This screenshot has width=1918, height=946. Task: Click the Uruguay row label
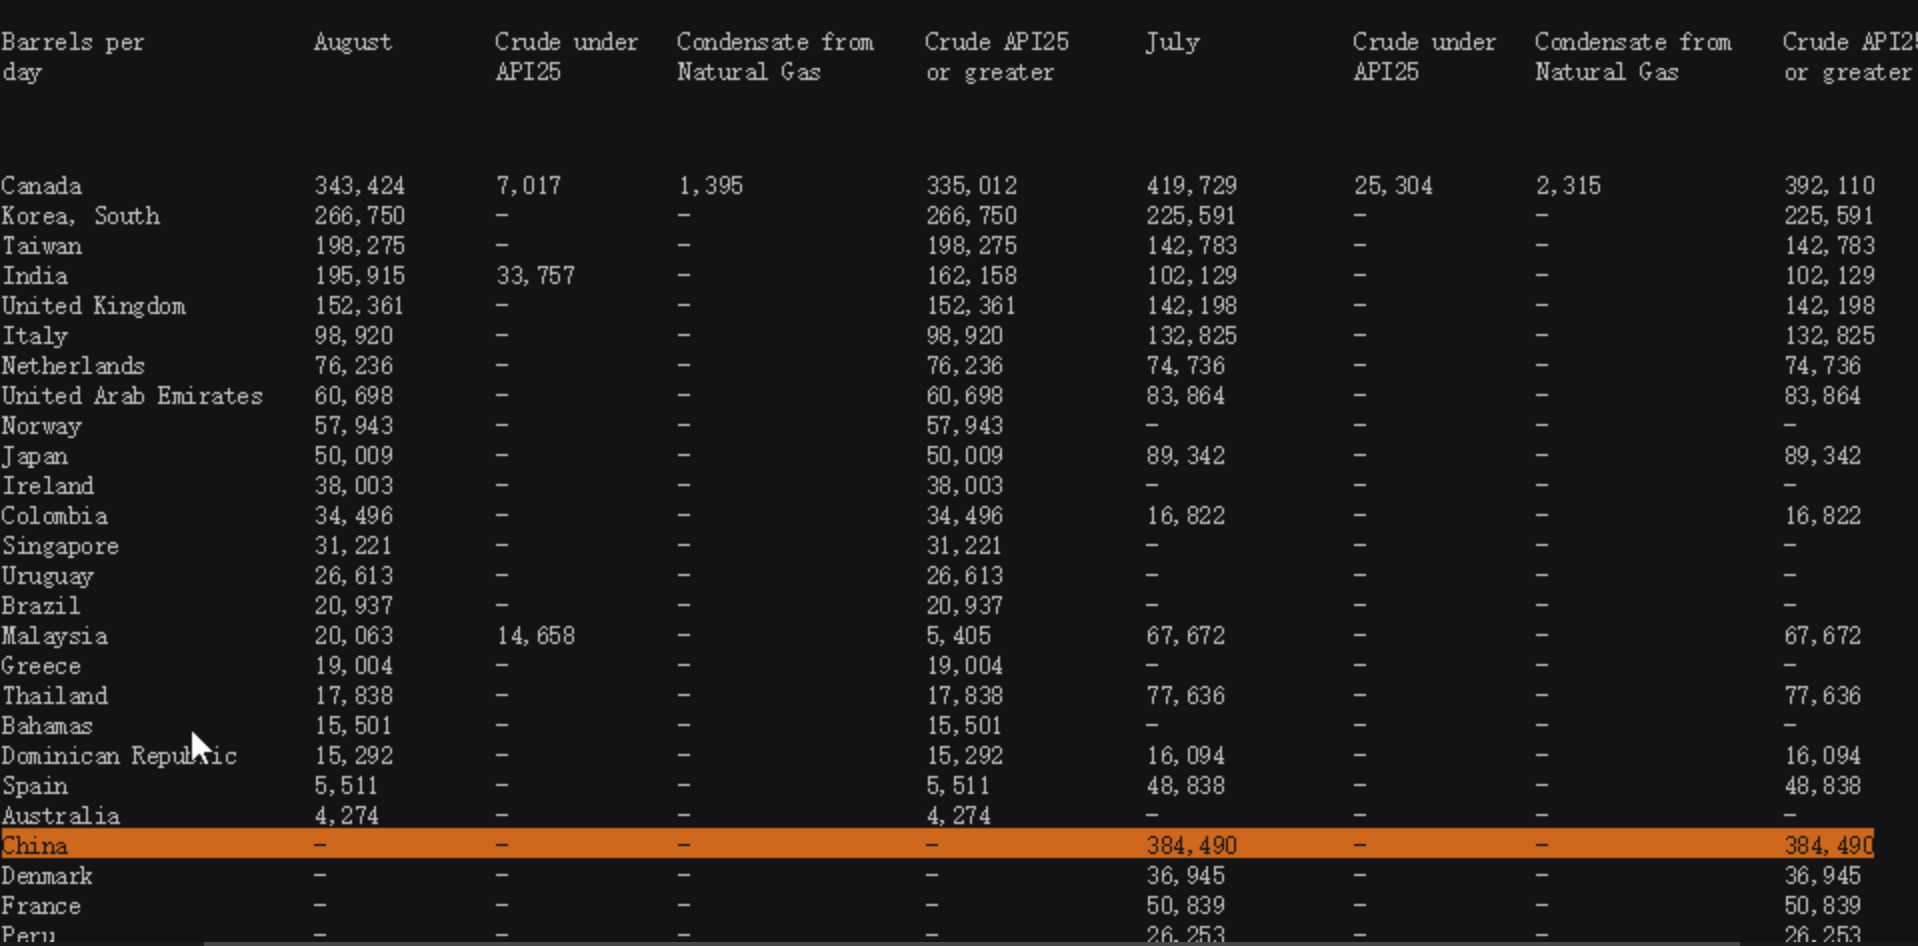point(47,576)
